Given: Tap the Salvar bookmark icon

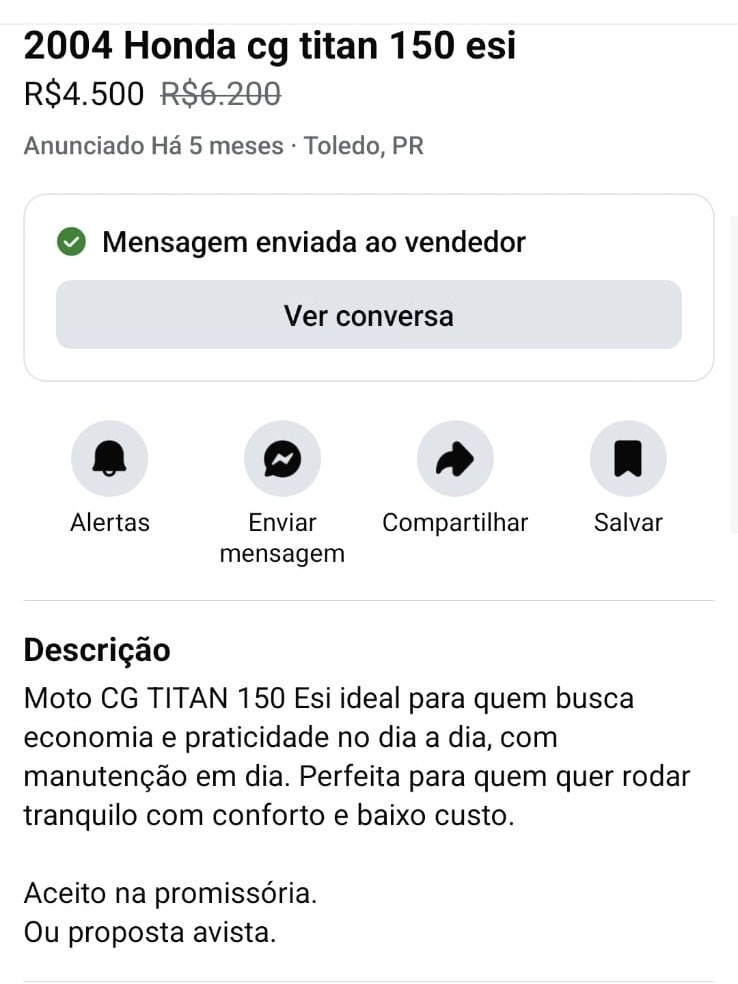Looking at the screenshot, I should (x=627, y=459).
